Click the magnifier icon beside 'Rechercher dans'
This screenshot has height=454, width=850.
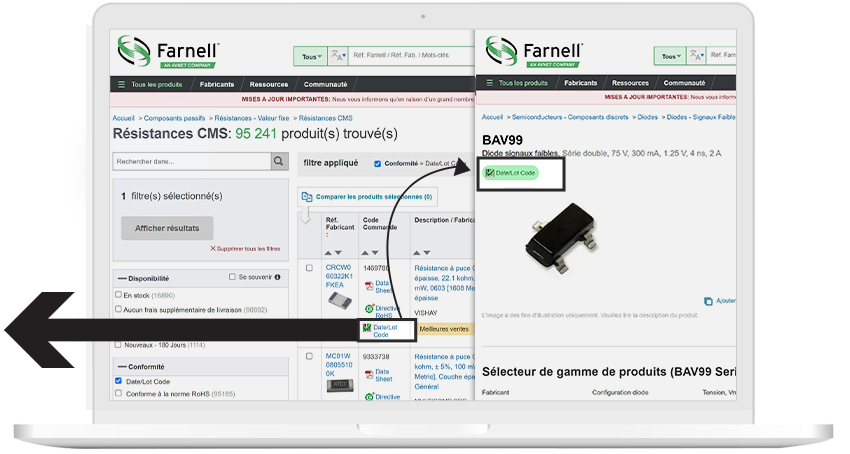(278, 161)
